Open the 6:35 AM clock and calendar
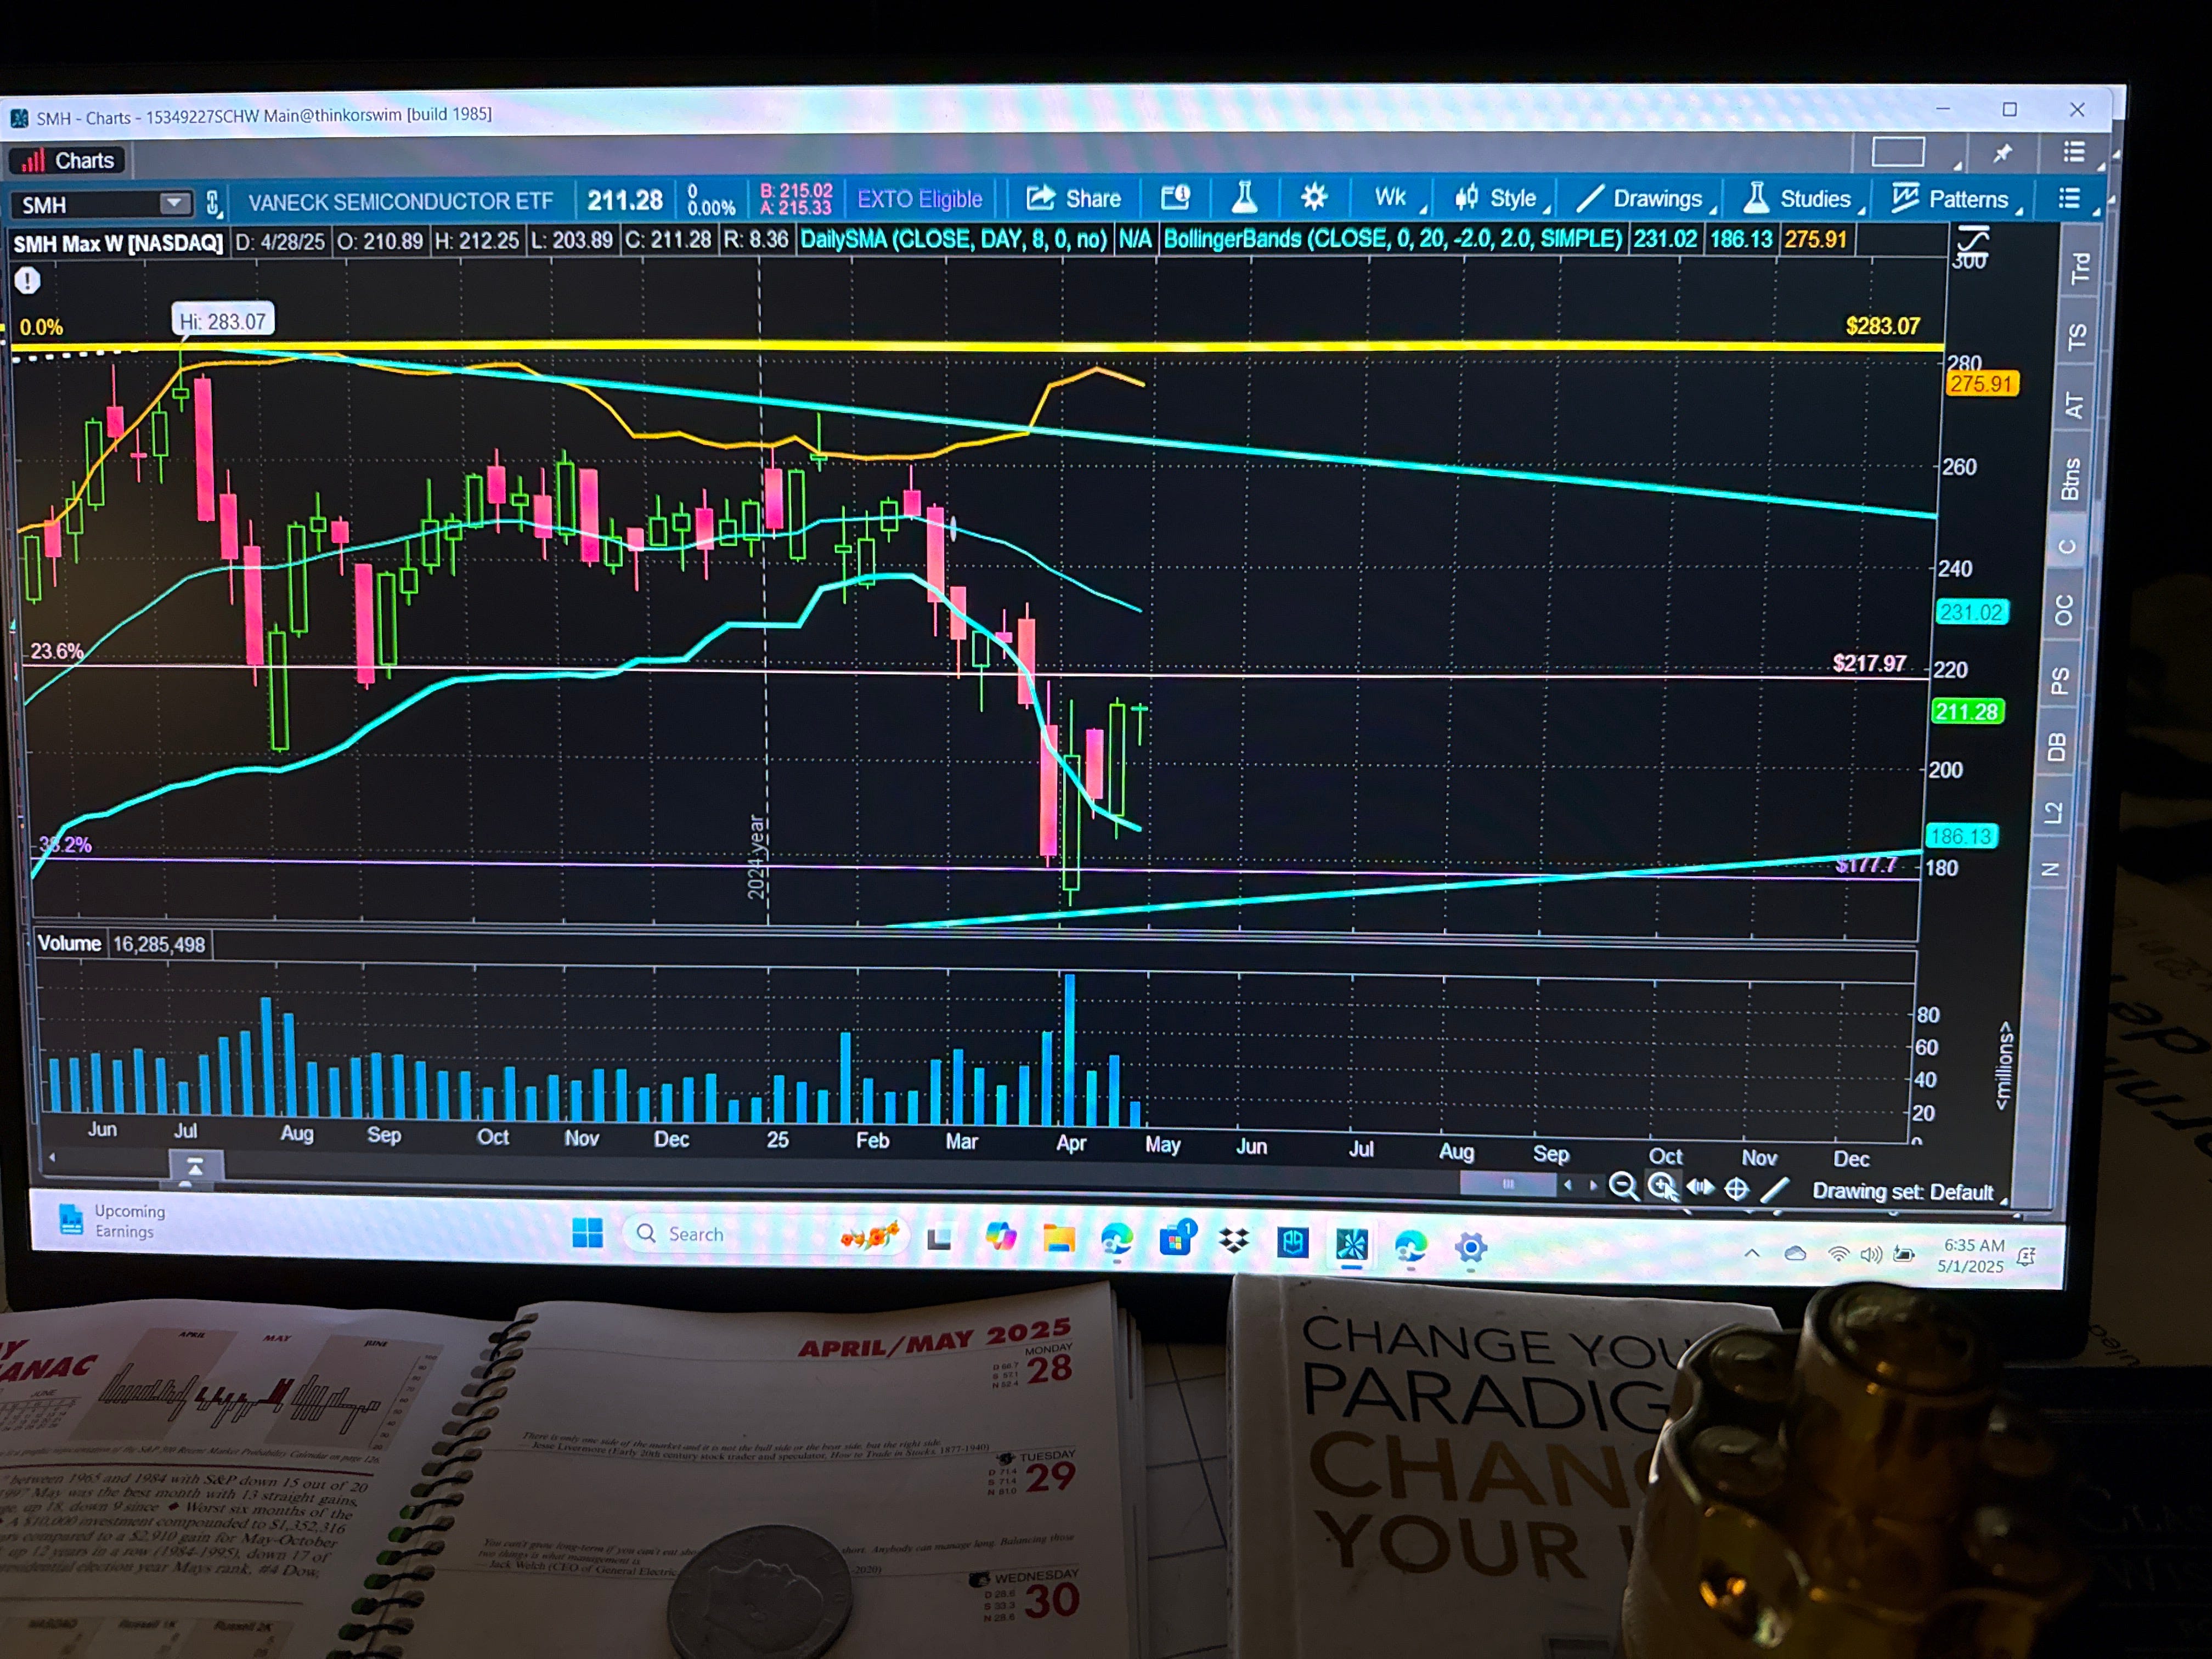The height and width of the screenshot is (1659, 2212). 1972,1256
